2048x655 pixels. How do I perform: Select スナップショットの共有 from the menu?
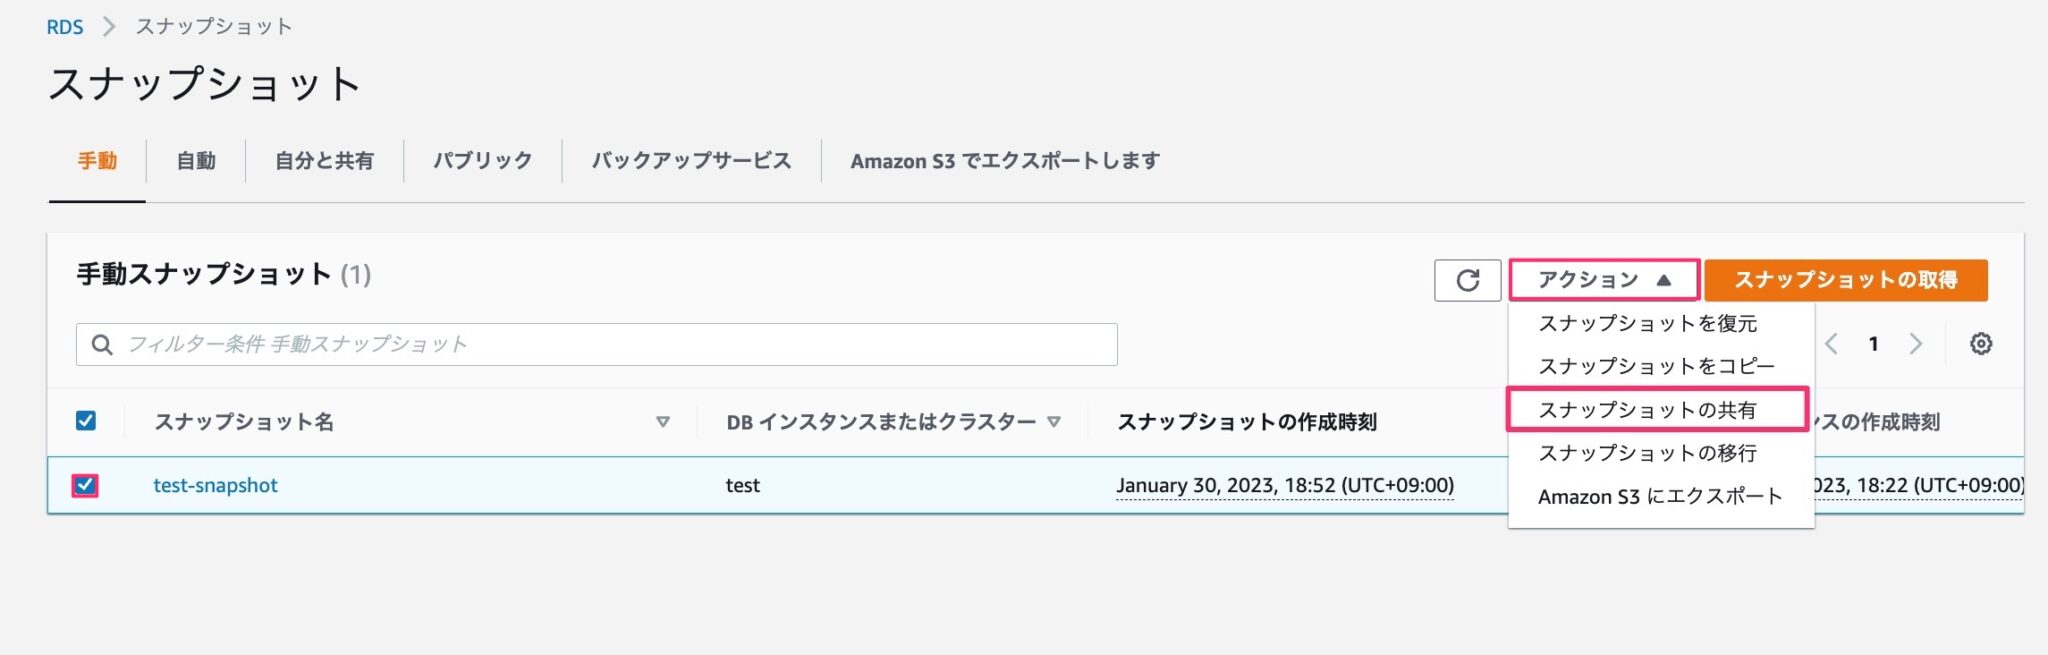click(1647, 410)
